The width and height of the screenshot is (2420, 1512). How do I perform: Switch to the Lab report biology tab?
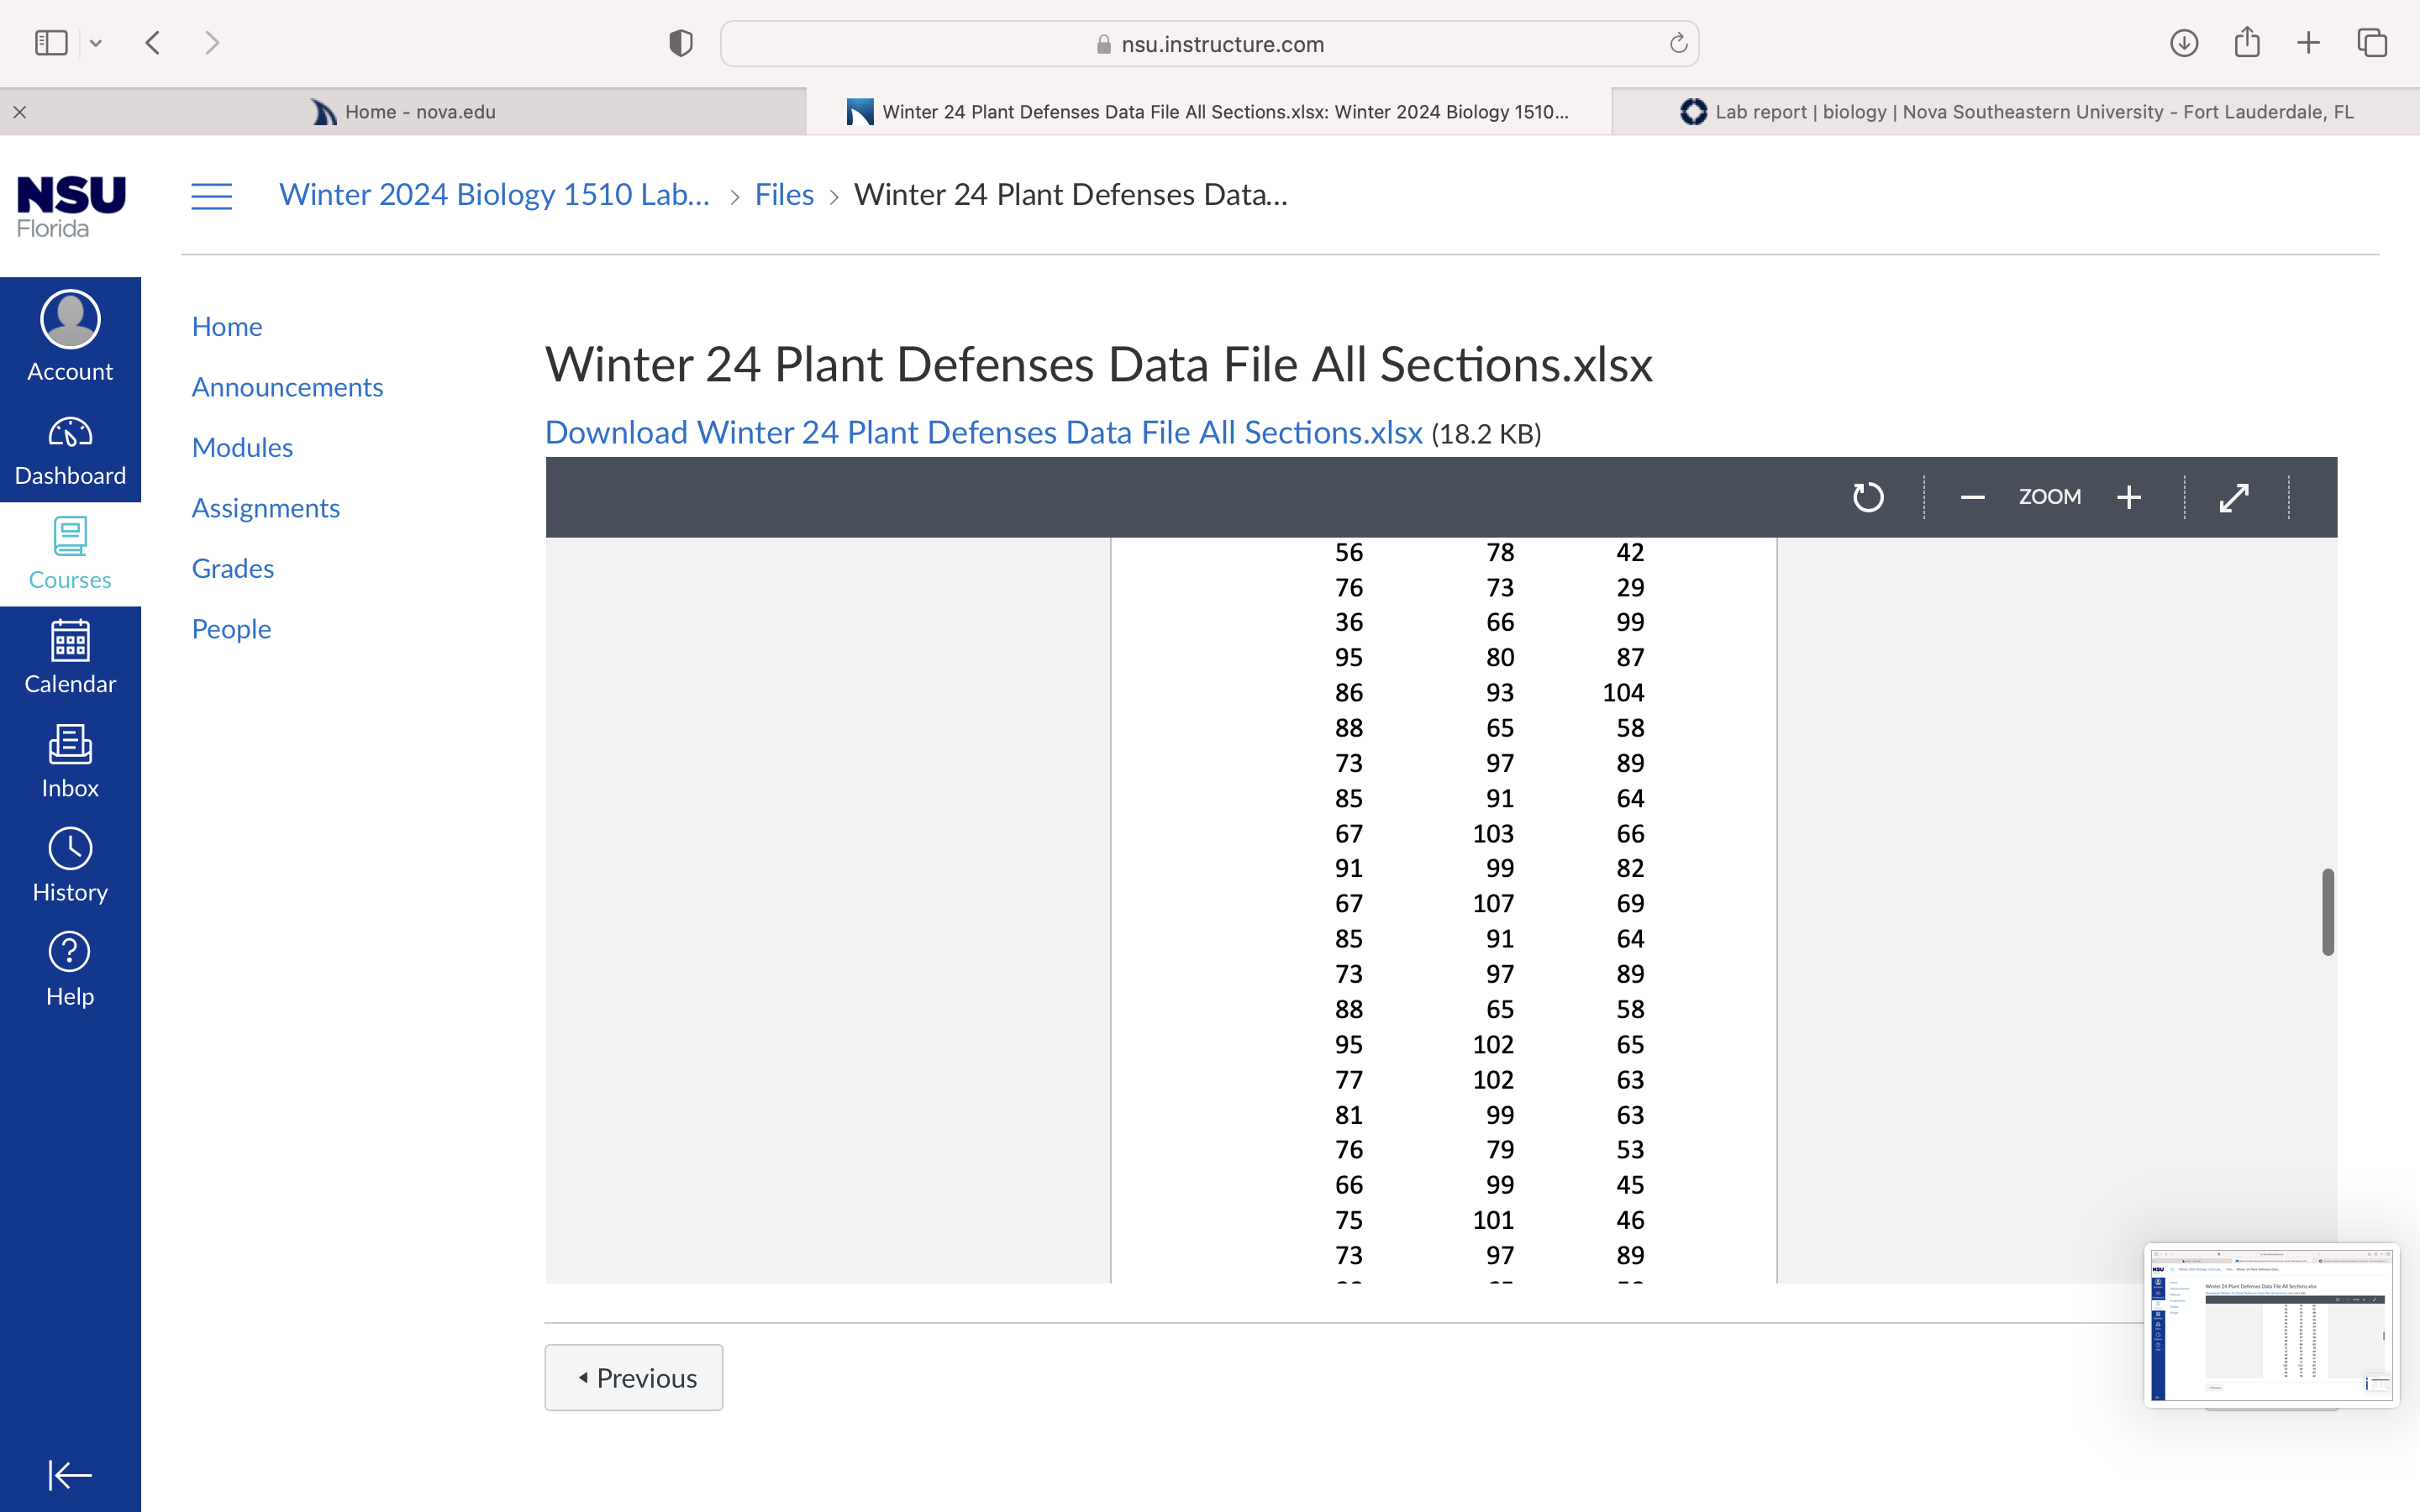2016,112
